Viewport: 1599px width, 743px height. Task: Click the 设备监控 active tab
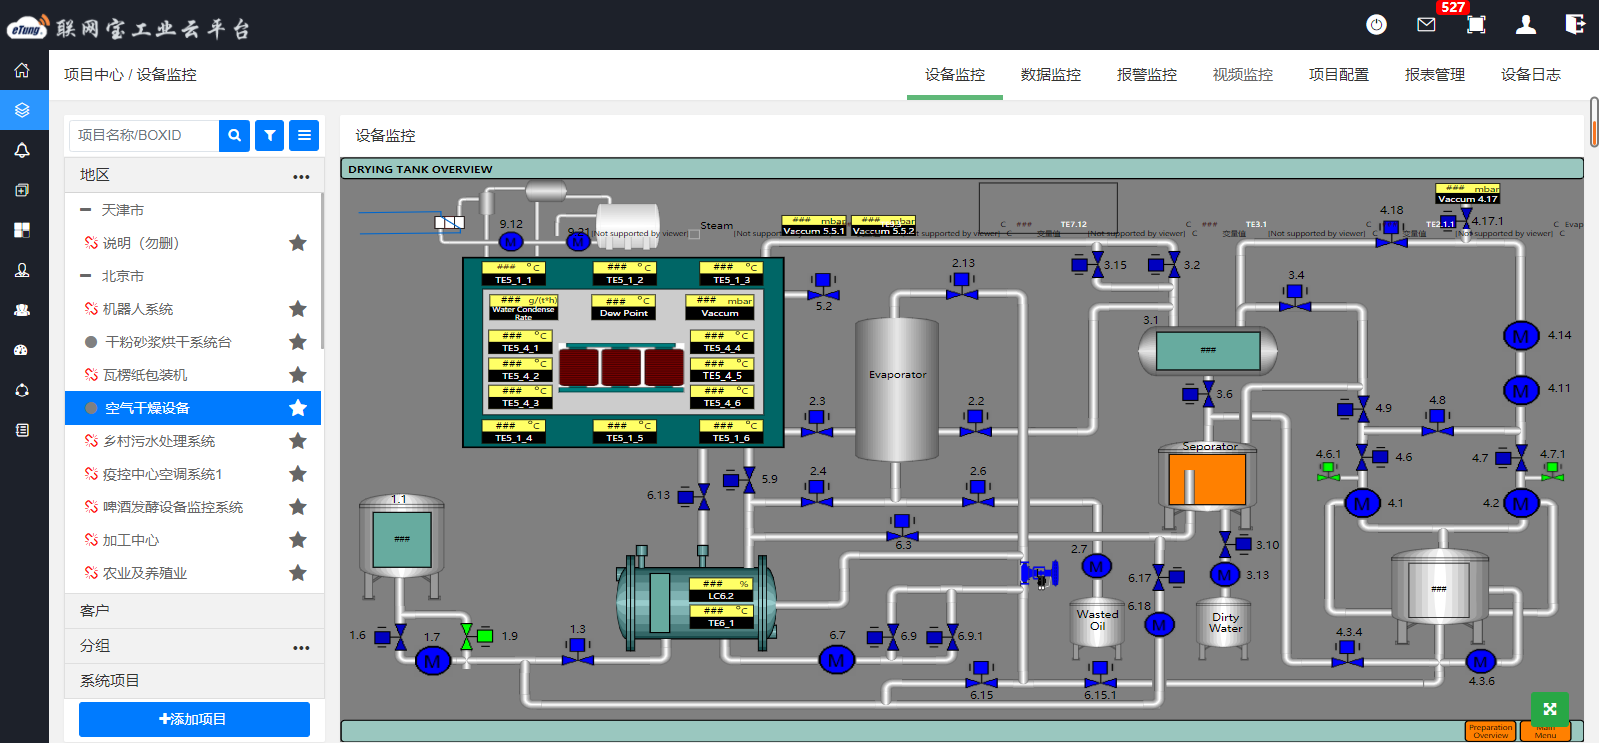955,75
